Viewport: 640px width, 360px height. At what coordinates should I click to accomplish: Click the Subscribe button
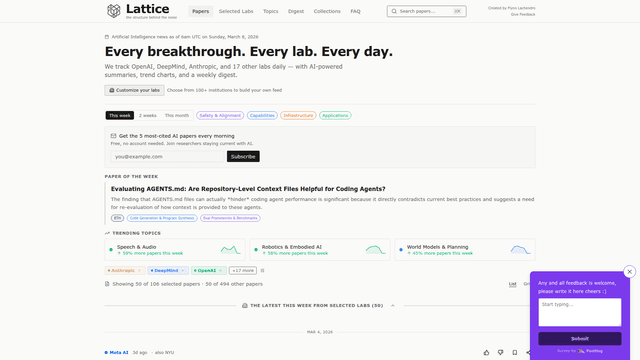(243, 156)
